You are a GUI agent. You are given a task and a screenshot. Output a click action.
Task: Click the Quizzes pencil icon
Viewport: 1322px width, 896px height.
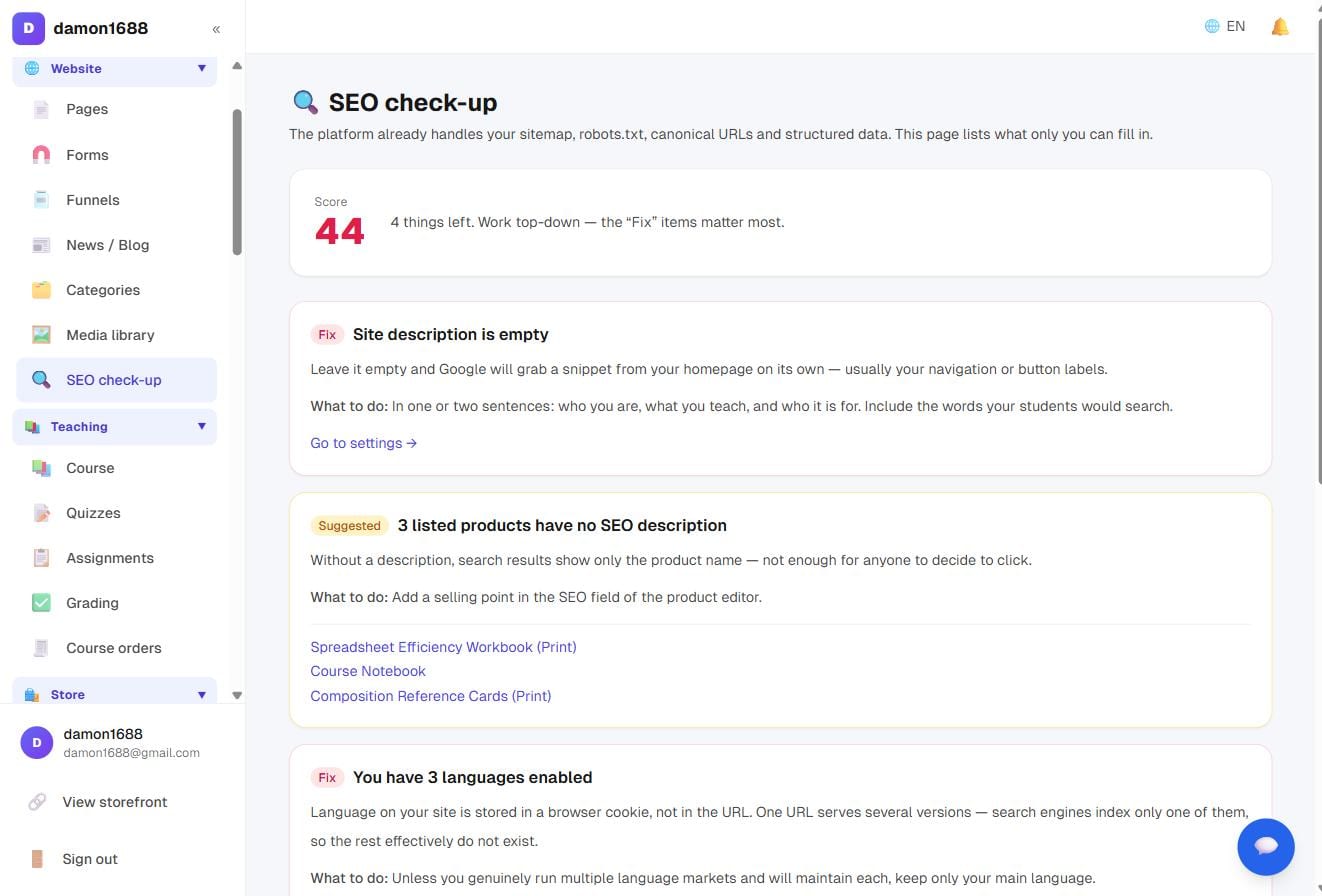41,513
